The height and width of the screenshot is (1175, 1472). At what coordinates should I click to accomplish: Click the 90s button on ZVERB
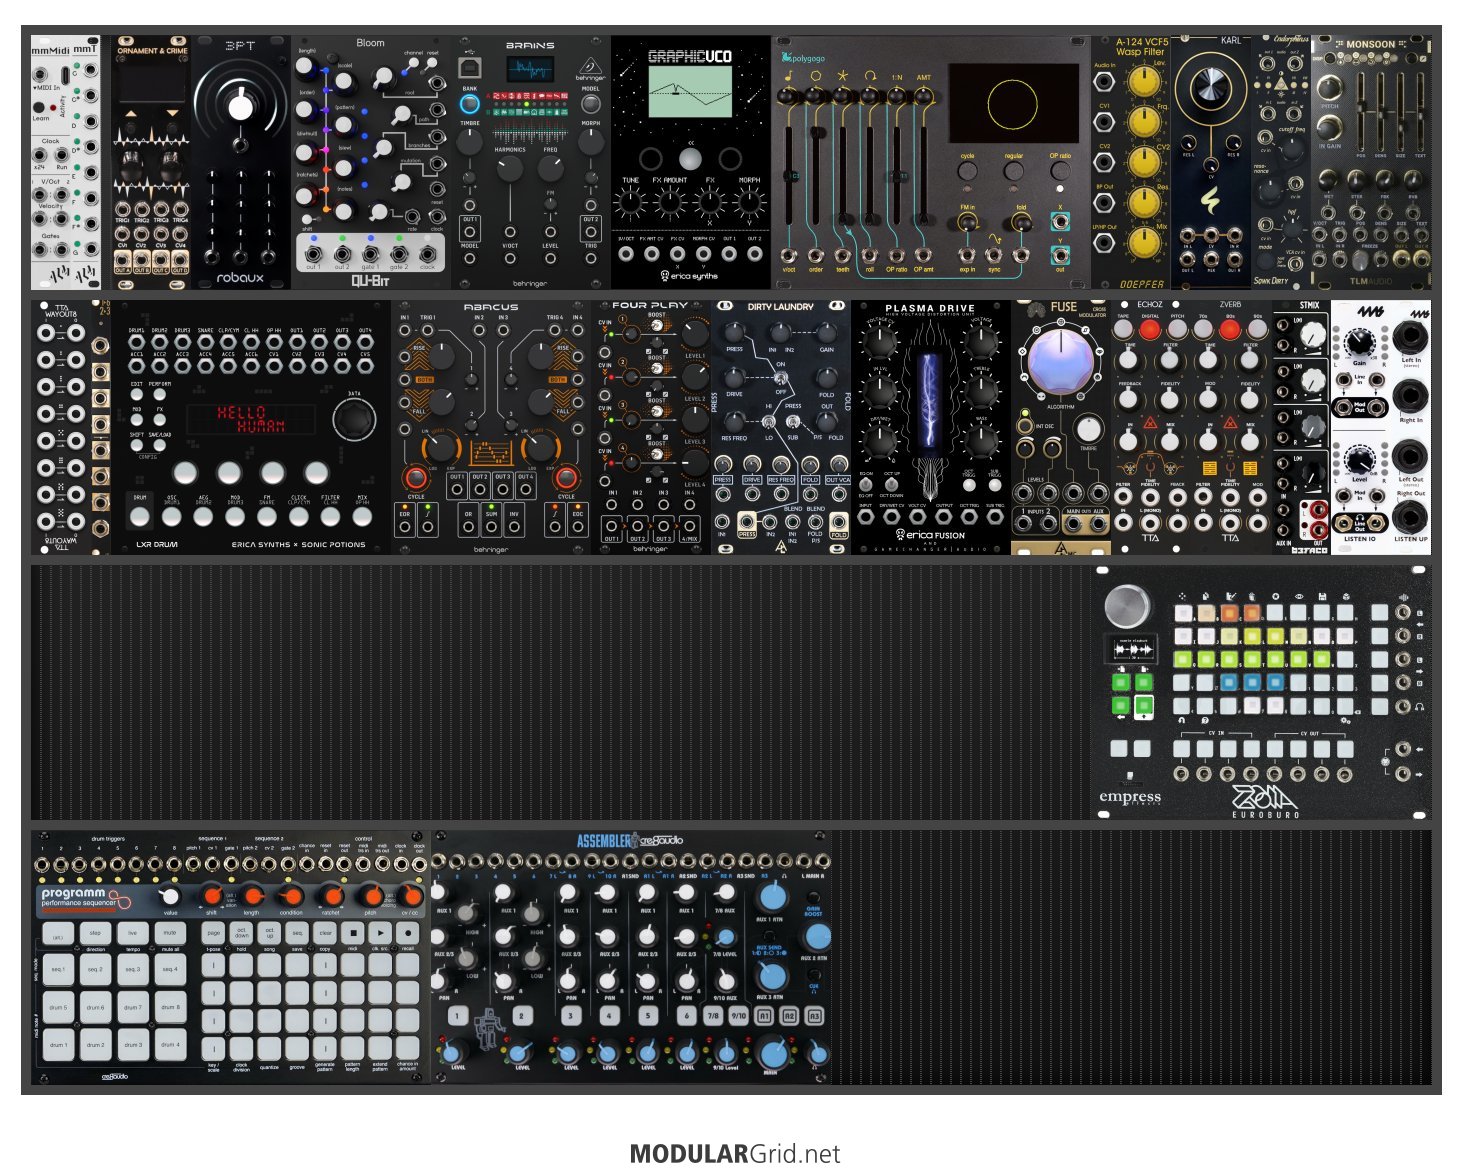(x=1257, y=329)
